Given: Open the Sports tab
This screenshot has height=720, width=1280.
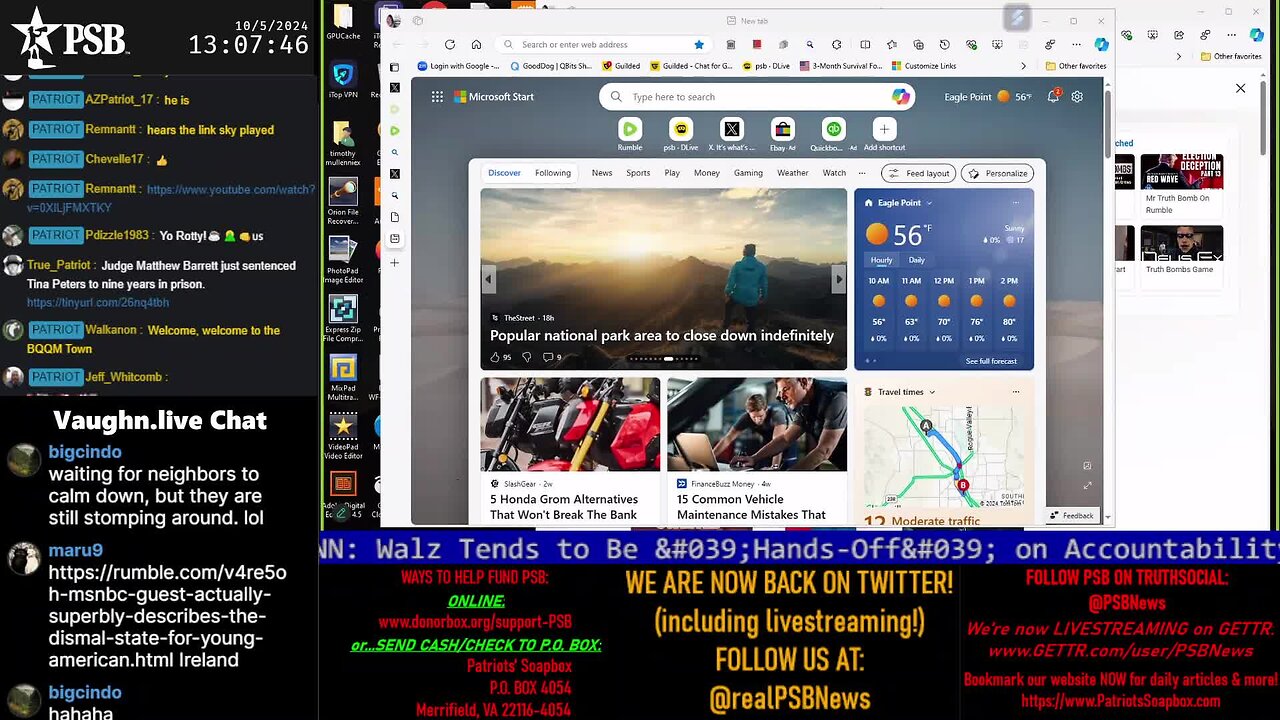Looking at the screenshot, I should [638, 173].
